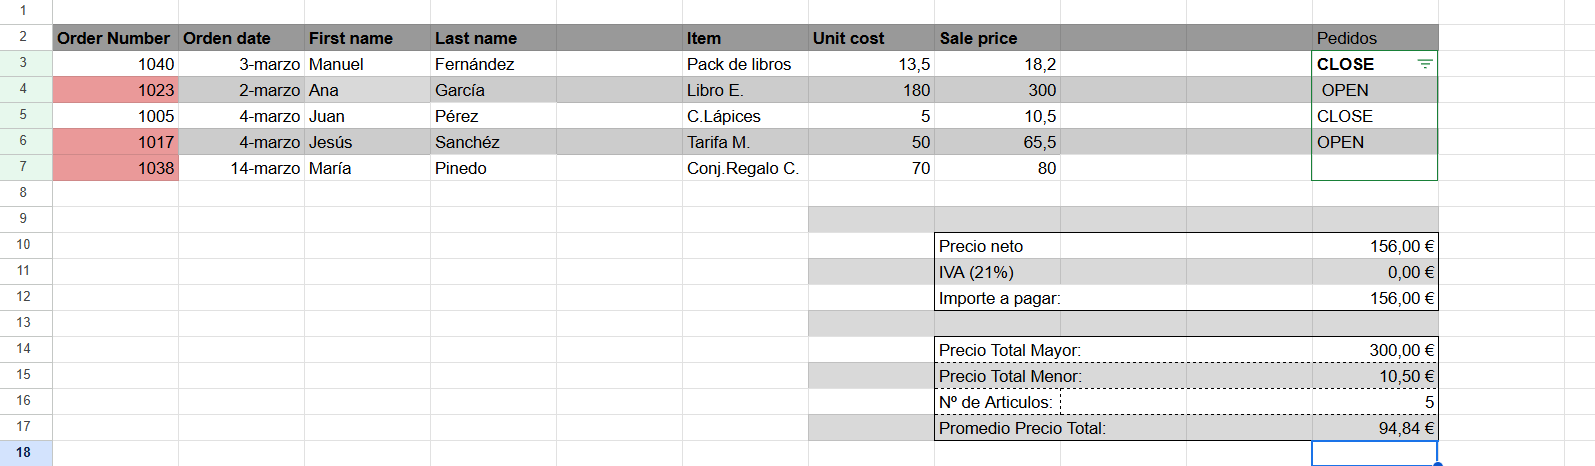
Task: Select the Precio neto value 156,00 €
Action: (1375, 246)
